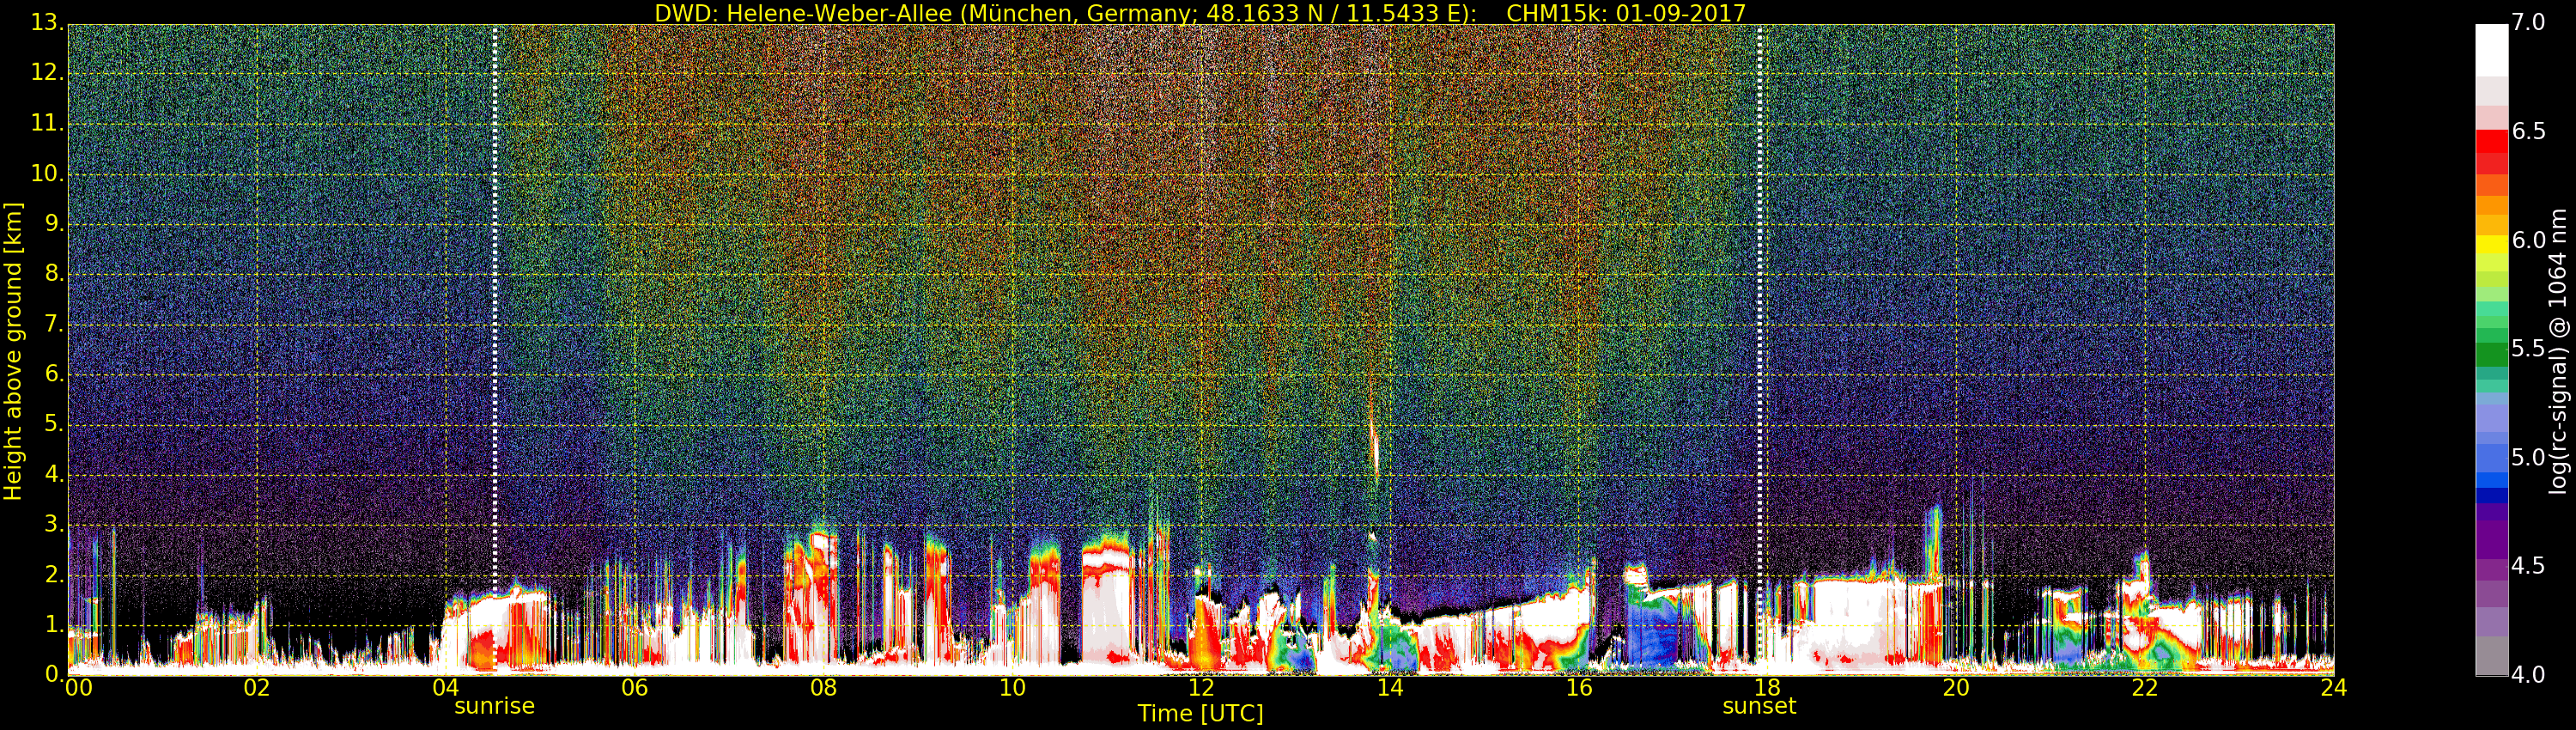Click the sunrise label under the time axis
The height and width of the screenshot is (730, 2576).
pyautogui.click(x=494, y=706)
